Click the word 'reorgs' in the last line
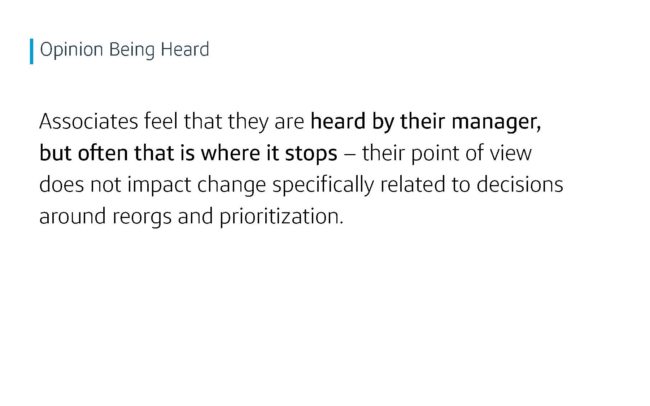Viewport: 650px width, 406px height. pos(142,217)
